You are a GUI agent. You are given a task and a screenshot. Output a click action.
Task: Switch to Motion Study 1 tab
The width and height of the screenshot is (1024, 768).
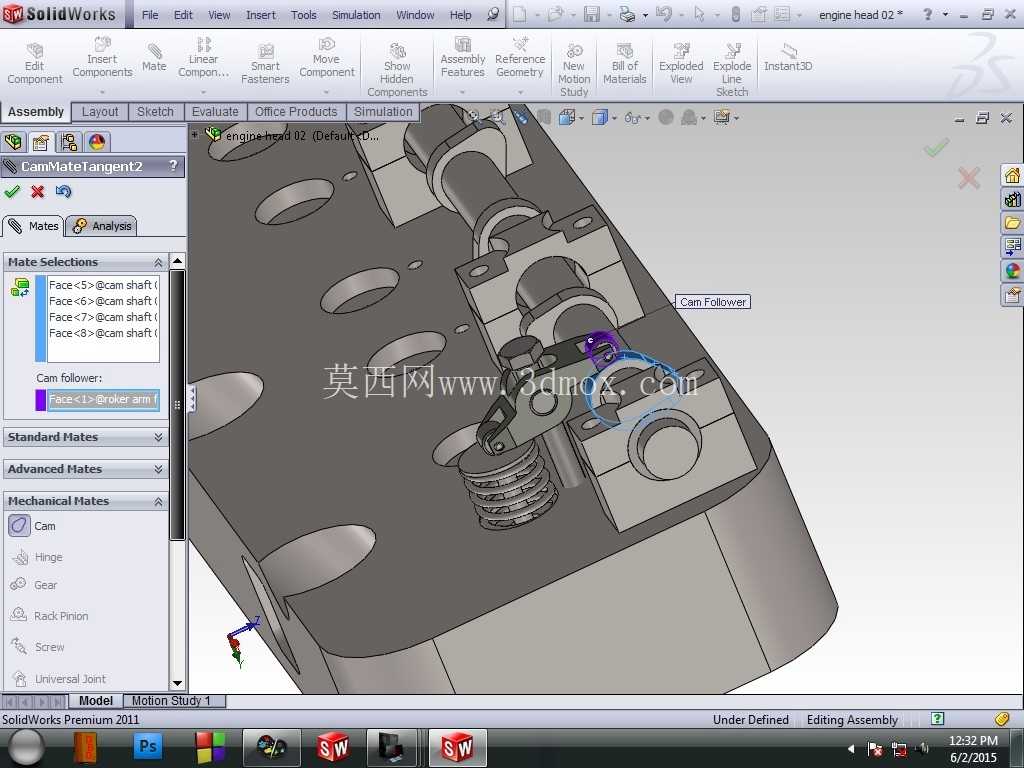pyautogui.click(x=171, y=701)
